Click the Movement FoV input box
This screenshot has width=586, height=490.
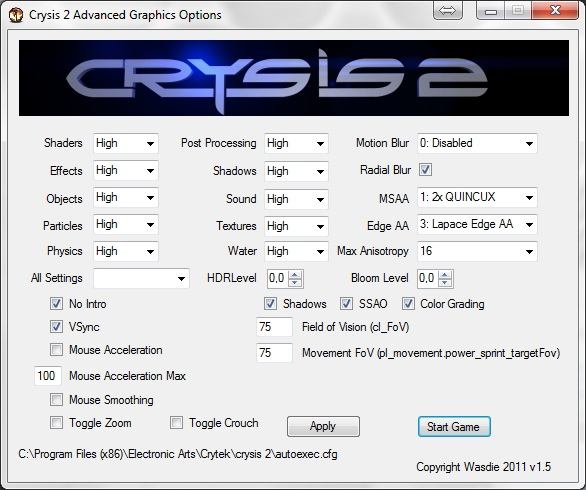pos(274,353)
